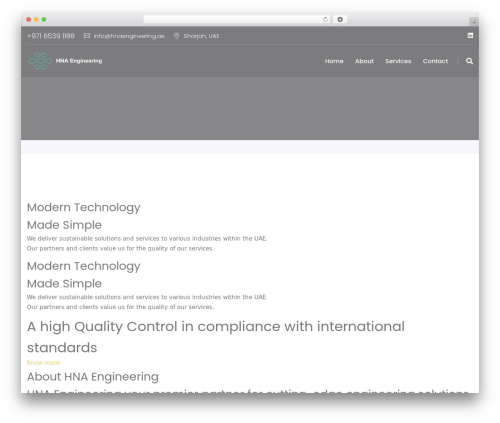Image resolution: width=500 pixels, height=423 pixels.
Task: Click the browser extension icon beside address bar
Action: click(340, 19)
